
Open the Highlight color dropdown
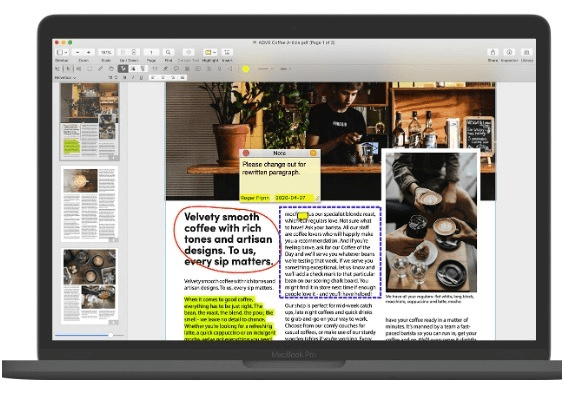point(210,52)
